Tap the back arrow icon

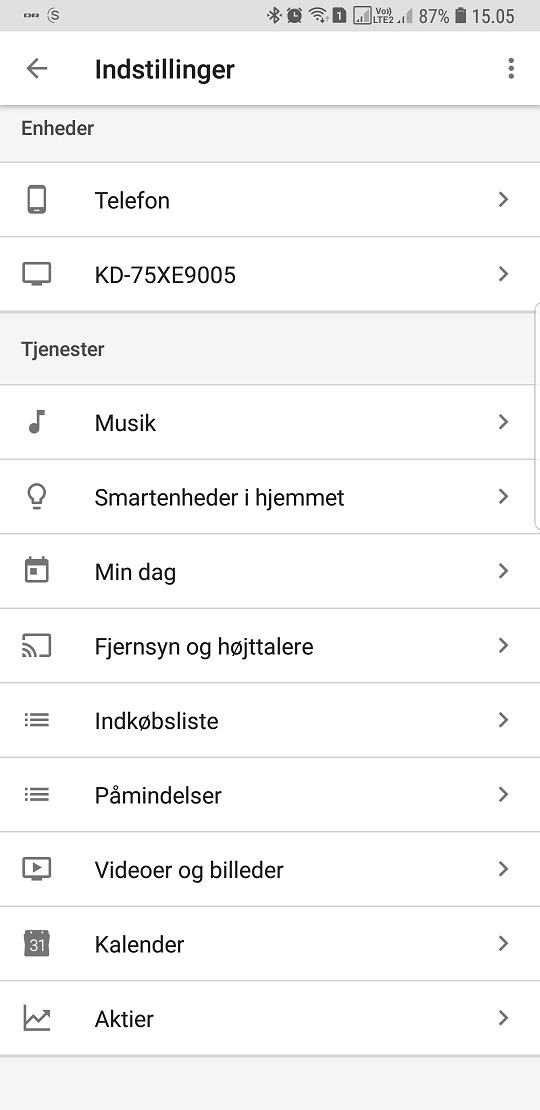pos(36,69)
